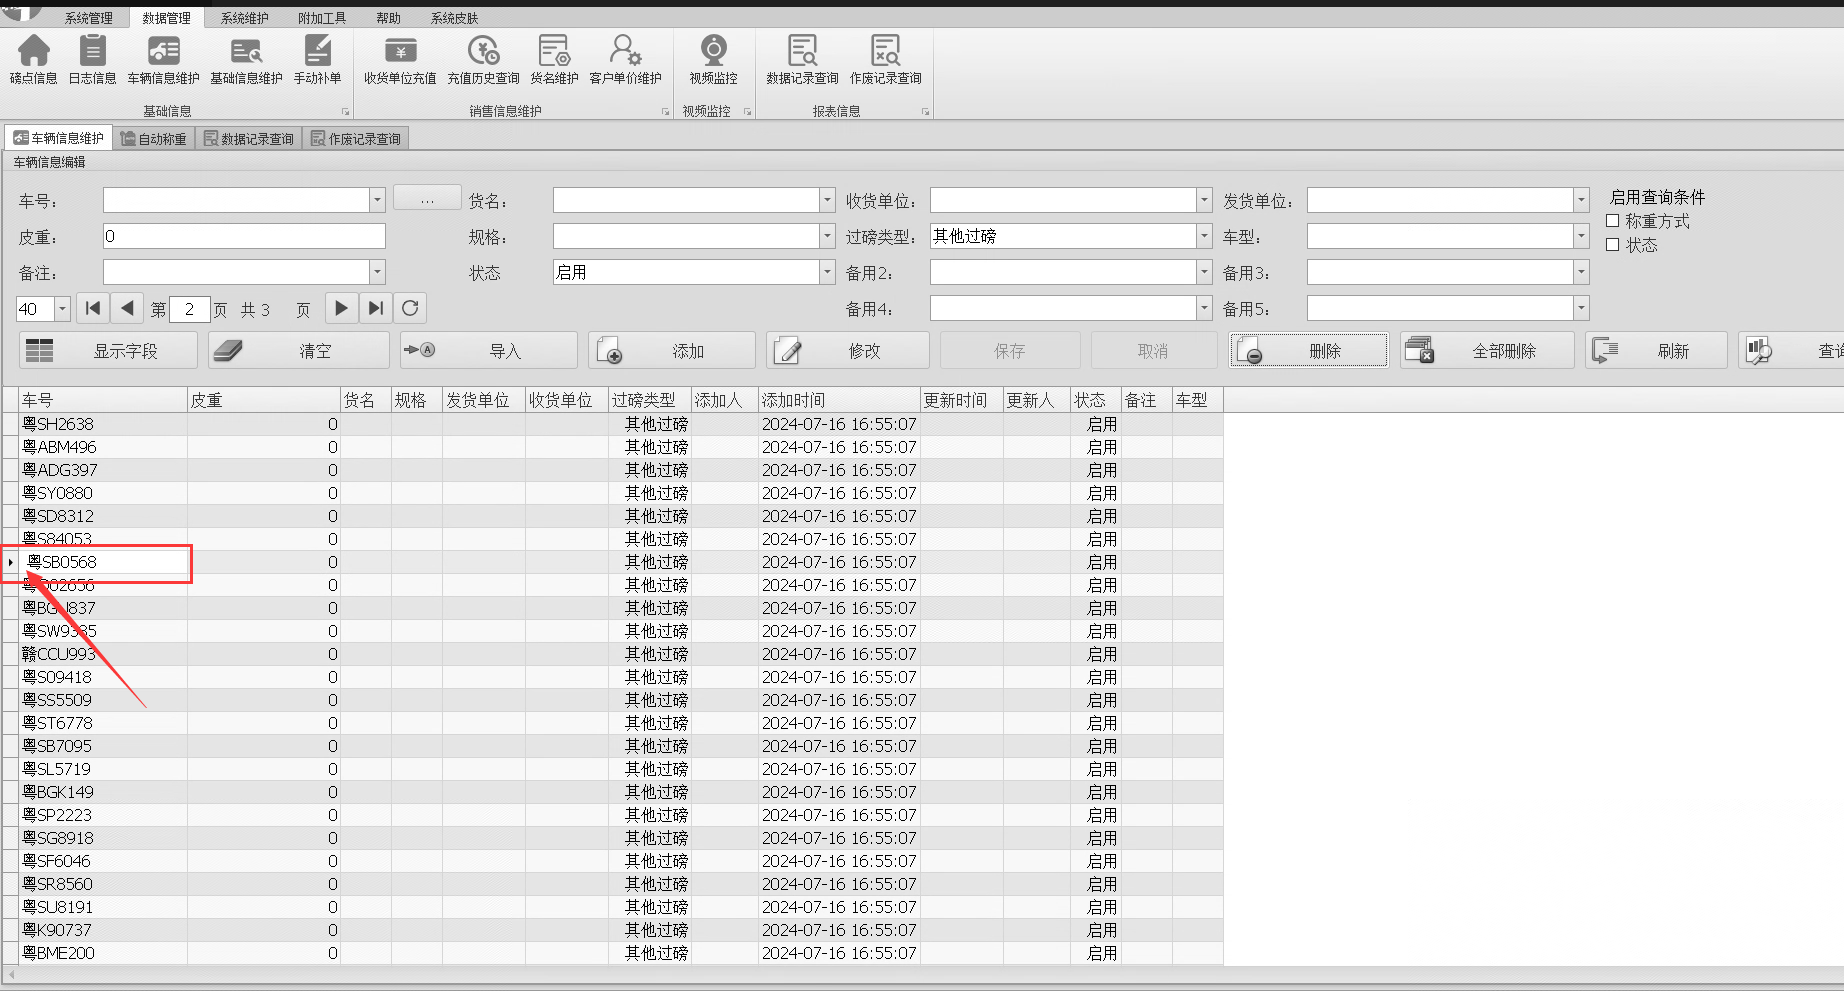This screenshot has width=1844, height=991.
Task: Expand the 车型 dropdown
Action: 1581,236
